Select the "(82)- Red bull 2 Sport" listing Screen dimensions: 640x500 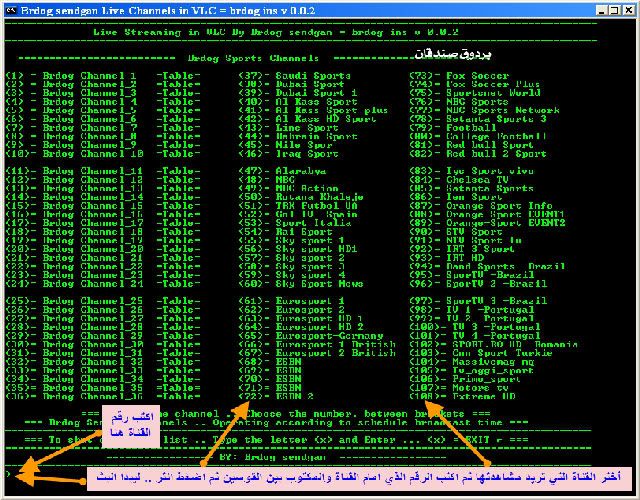coord(478,154)
